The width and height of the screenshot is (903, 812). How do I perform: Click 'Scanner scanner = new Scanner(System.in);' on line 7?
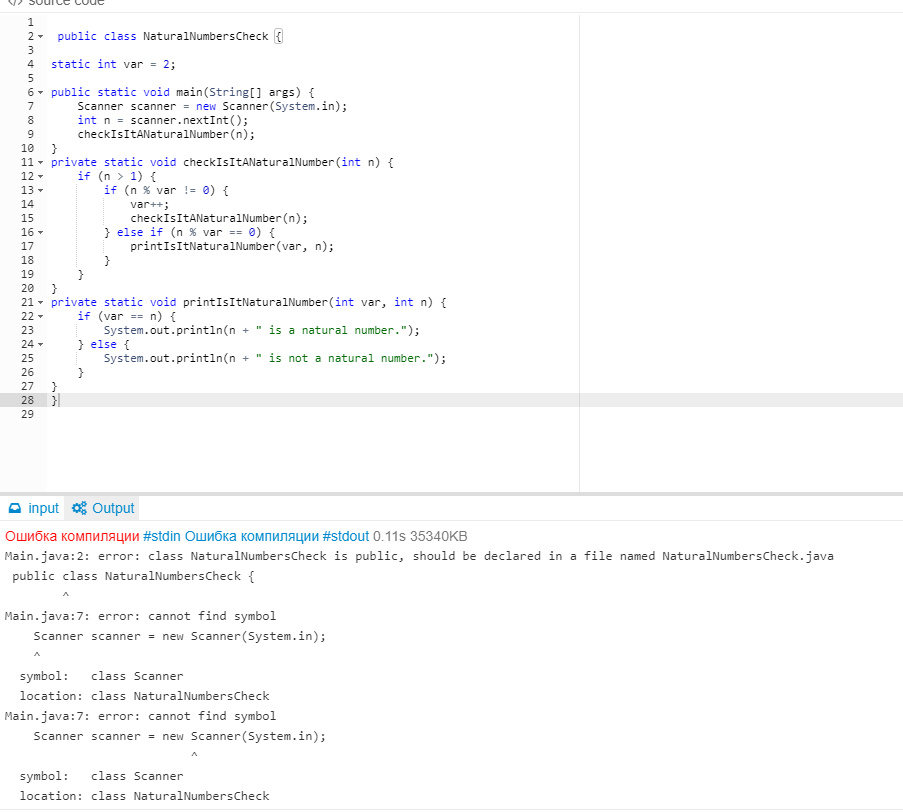coord(213,107)
